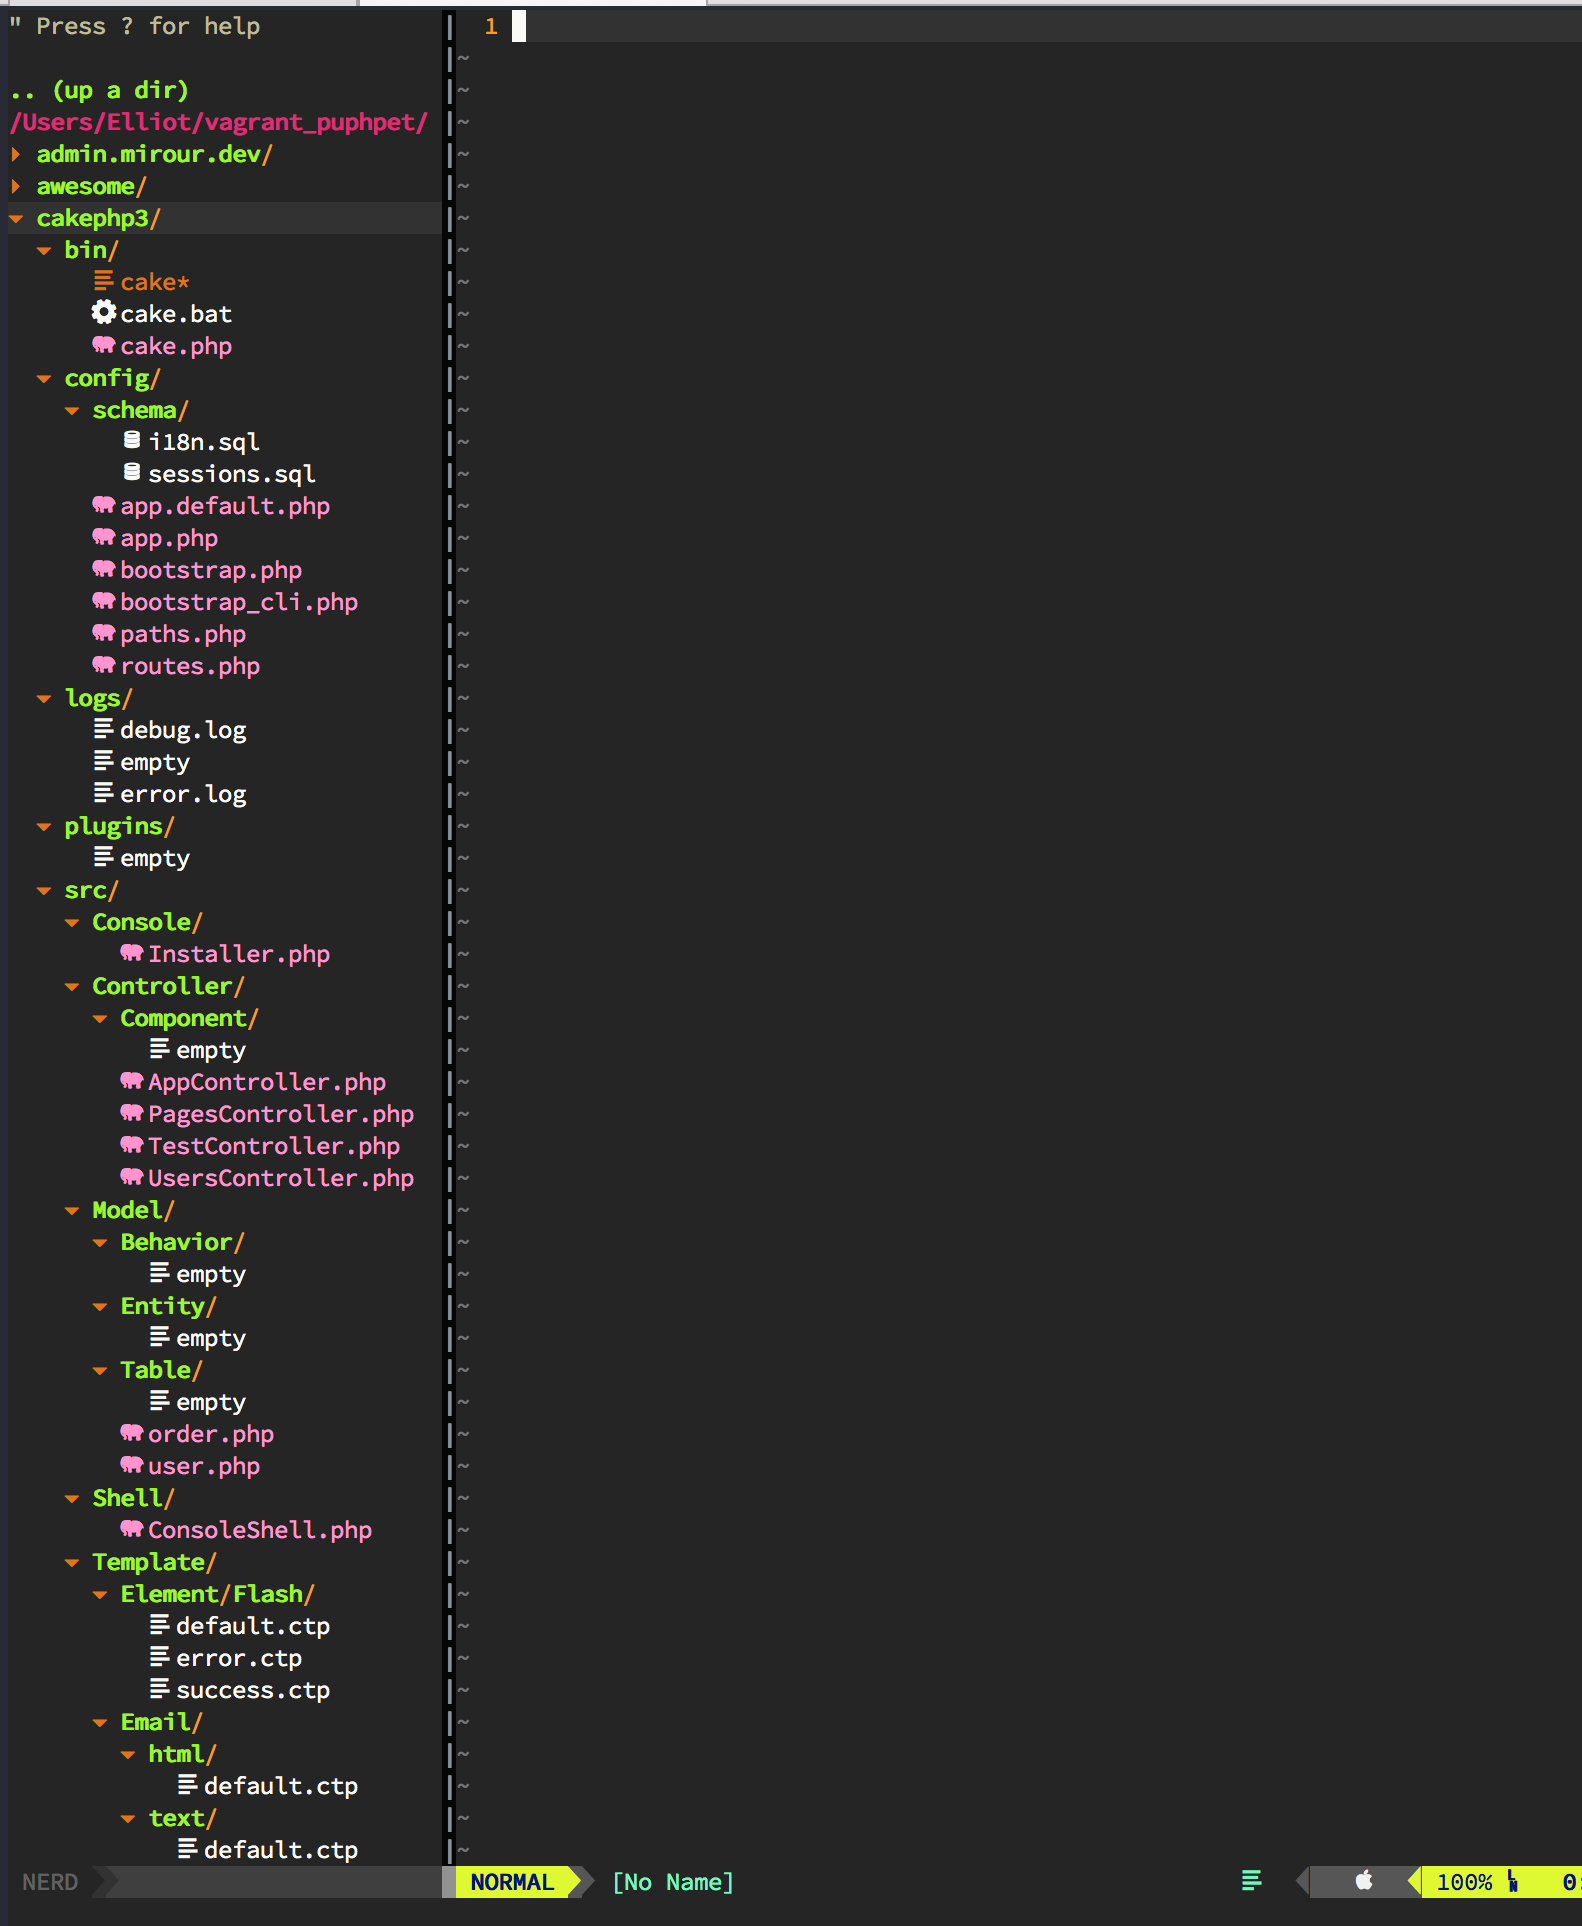Image resolution: width=1582 pixels, height=1926 pixels.
Task: Collapse the config folder arrow
Action: point(44,378)
